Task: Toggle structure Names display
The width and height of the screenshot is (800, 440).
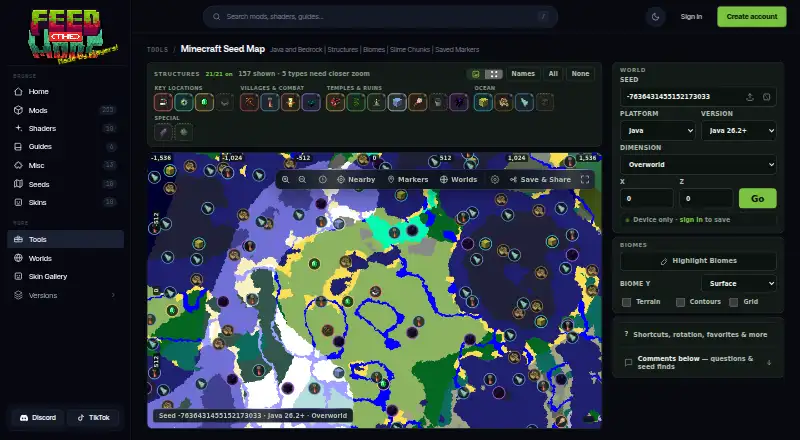Action: [523, 74]
